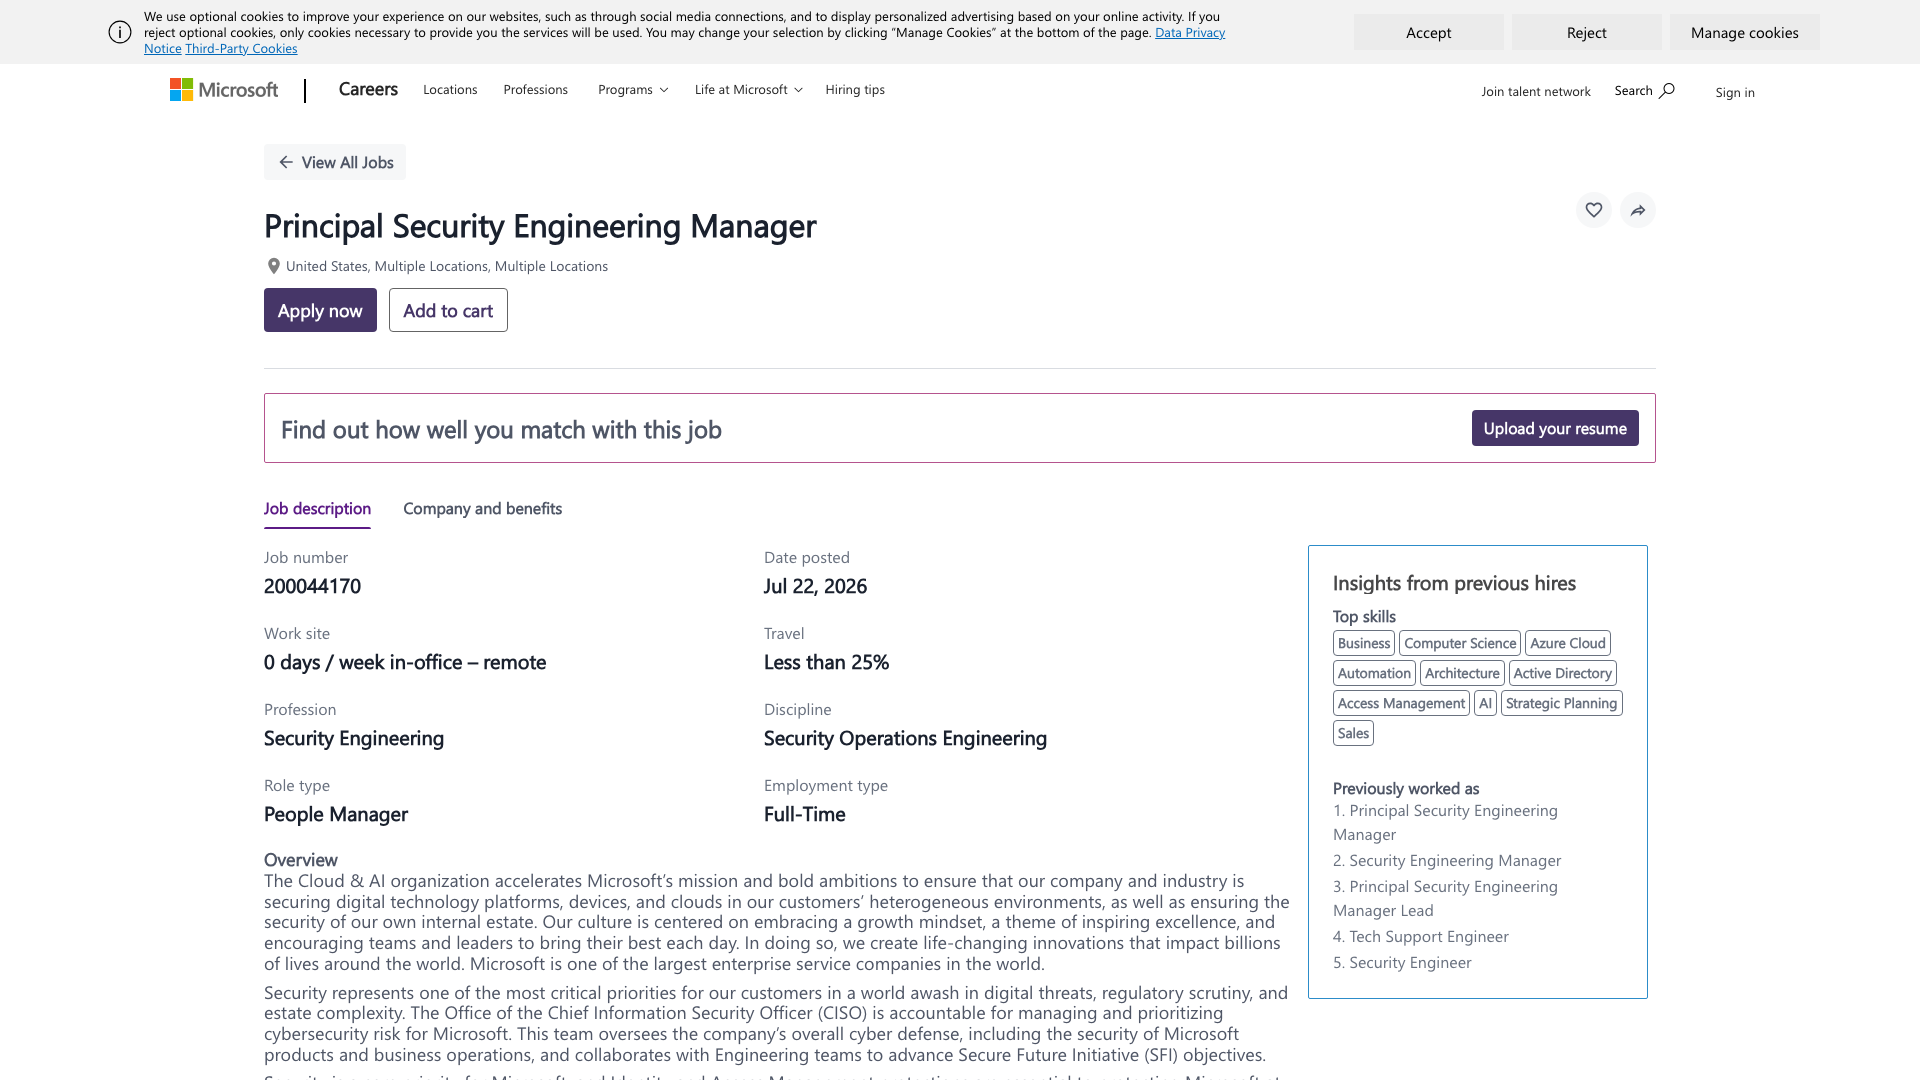Viewport: 1920px width, 1080px height.
Task: Click the Microsoft logo
Action: tap(224, 90)
